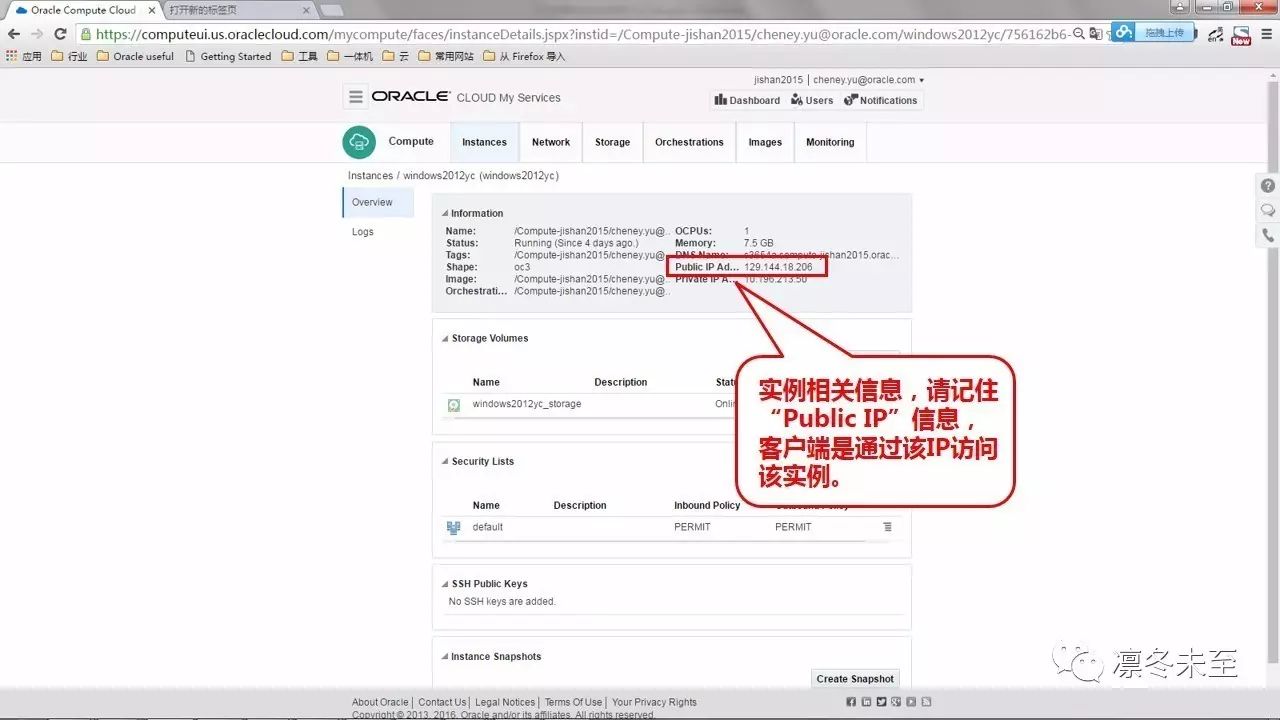Switch to the Monitoring tab

coord(830,142)
